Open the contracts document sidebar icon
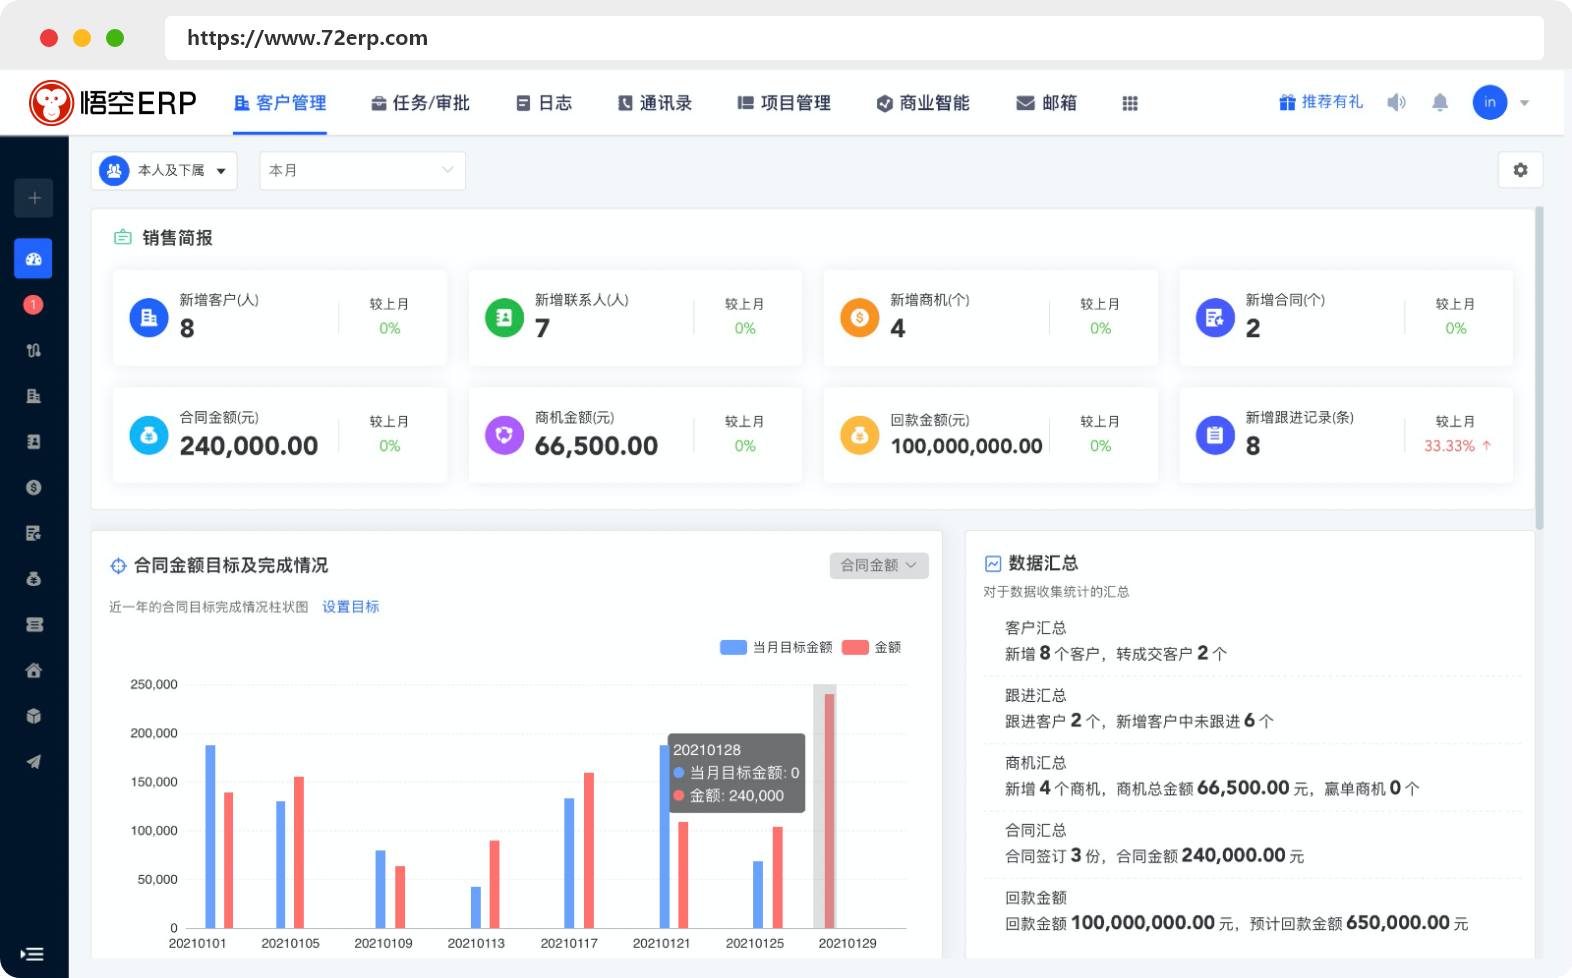 coord(33,534)
